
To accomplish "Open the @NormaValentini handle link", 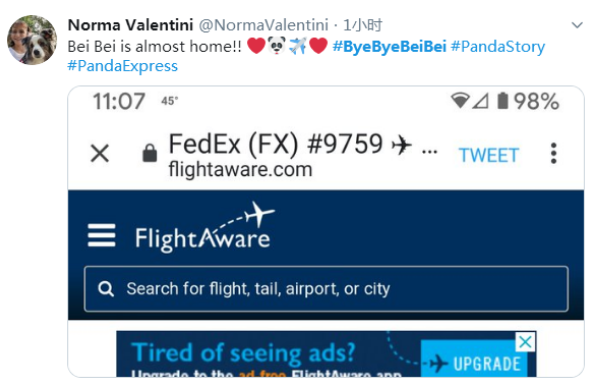I will (x=264, y=25).
